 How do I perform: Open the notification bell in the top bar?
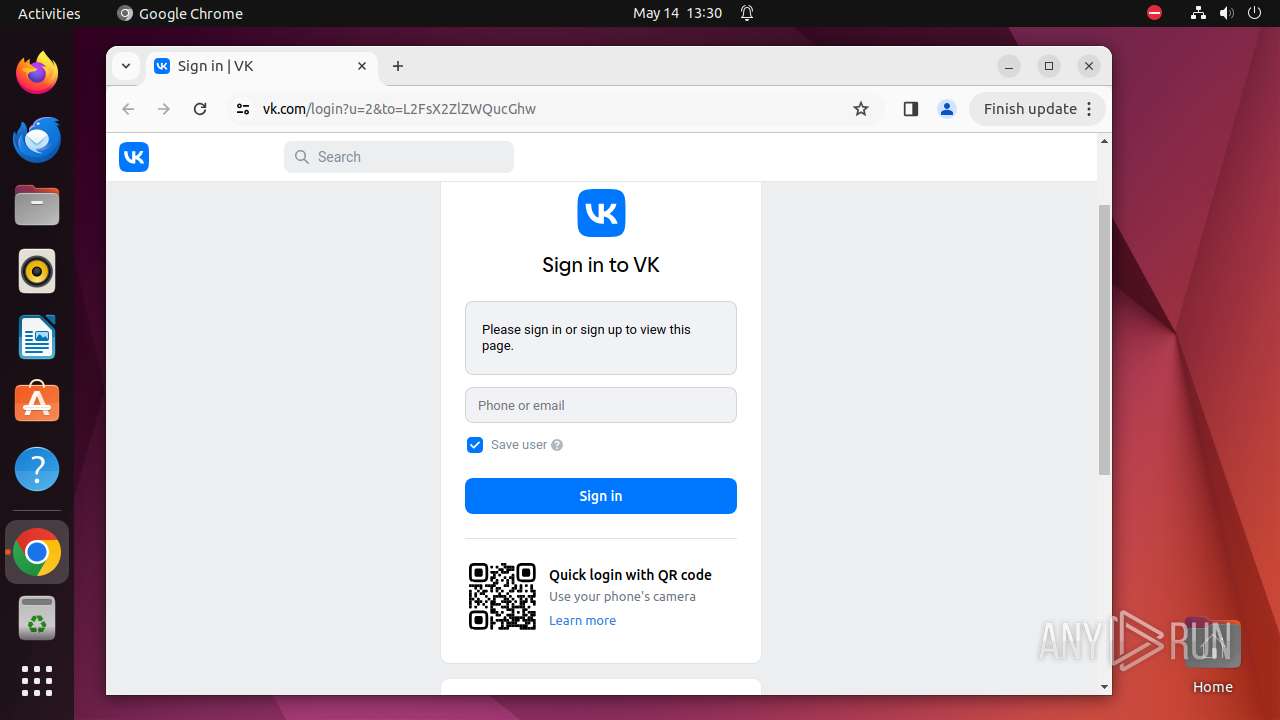pos(747,13)
